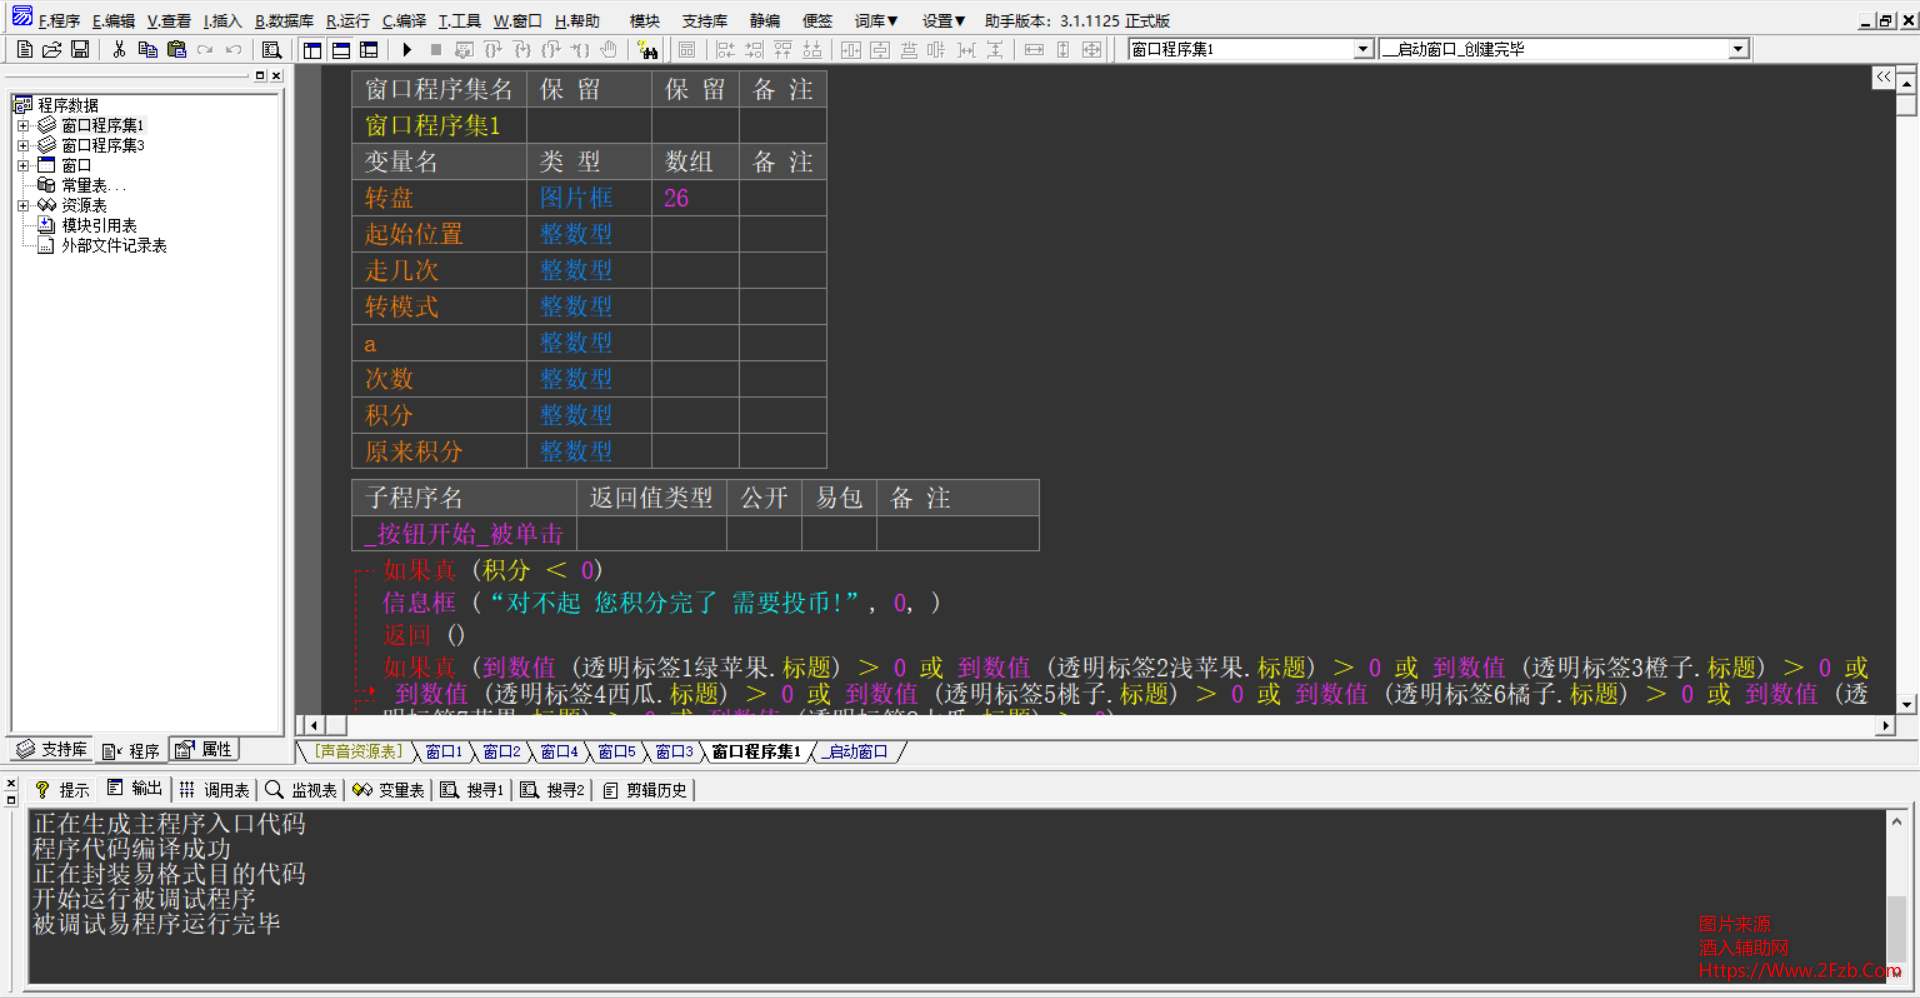Expand the 窗口 tree node
The width and height of the screenshot is (1920, 998).
(23, 166)
